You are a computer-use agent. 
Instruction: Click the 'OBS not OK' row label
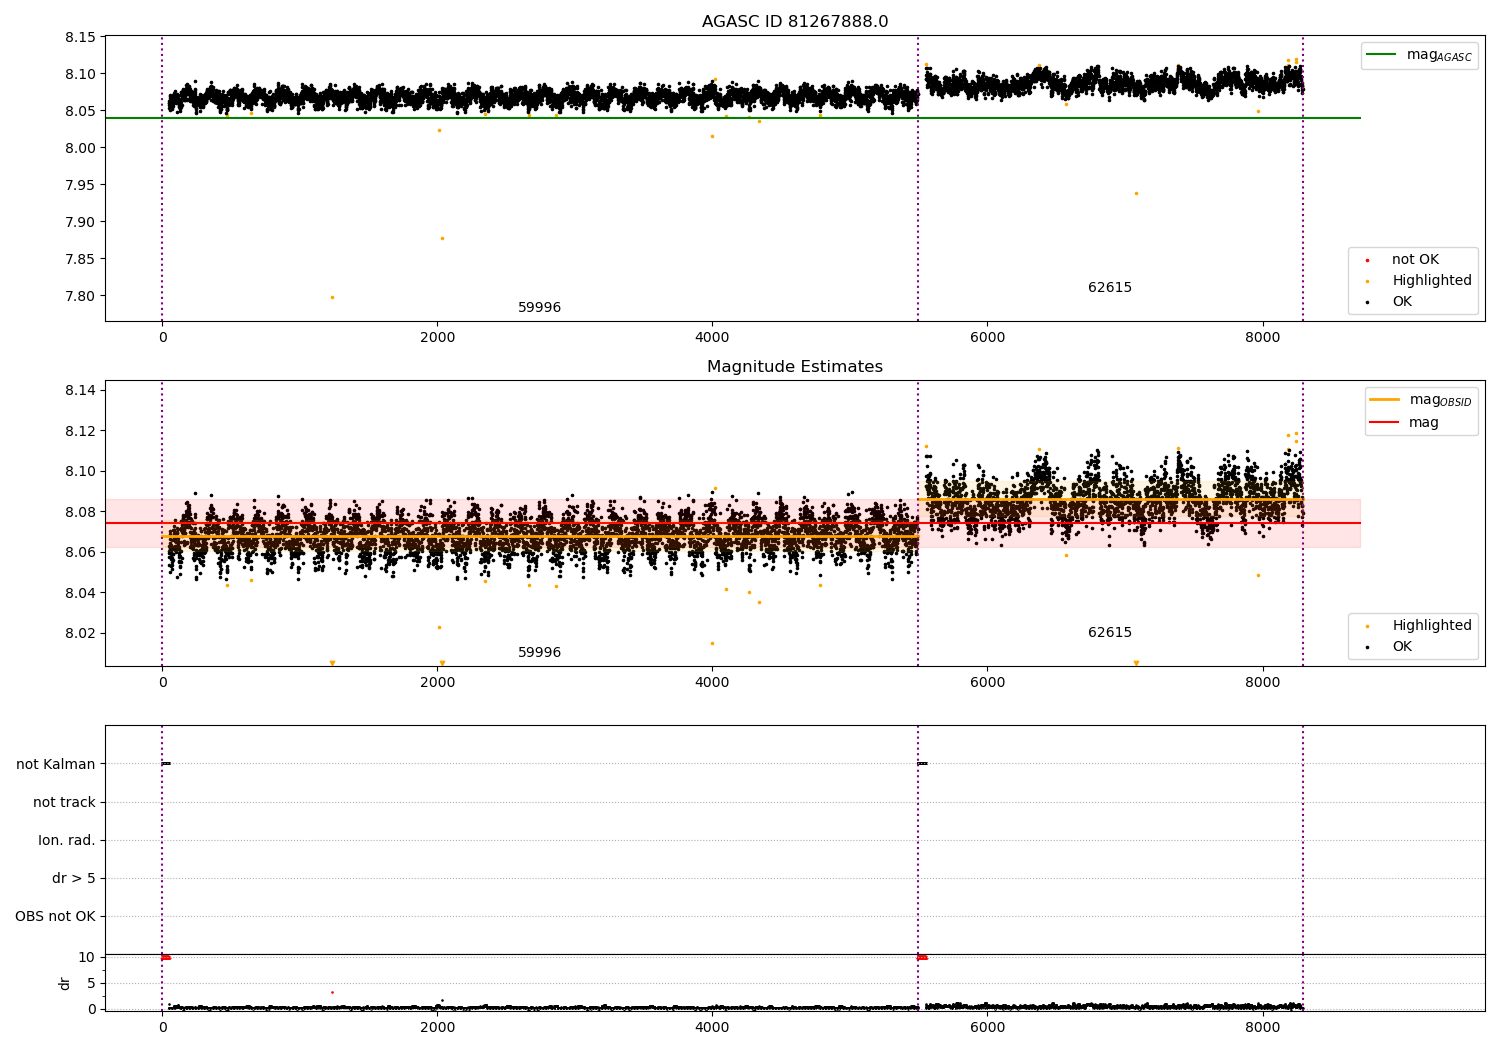click(x=56, y=916)
